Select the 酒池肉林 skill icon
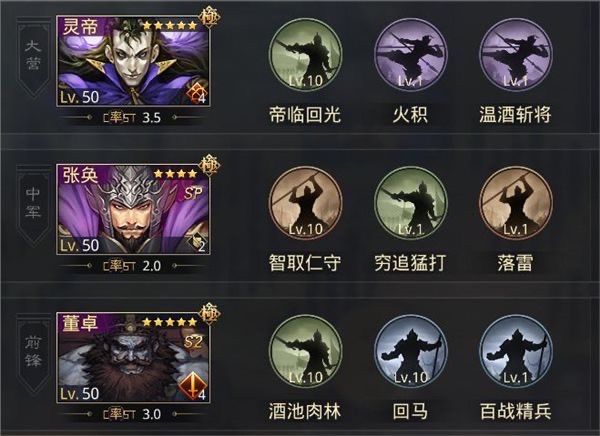This screenshot has width=600, height=436. pos(305,351)
